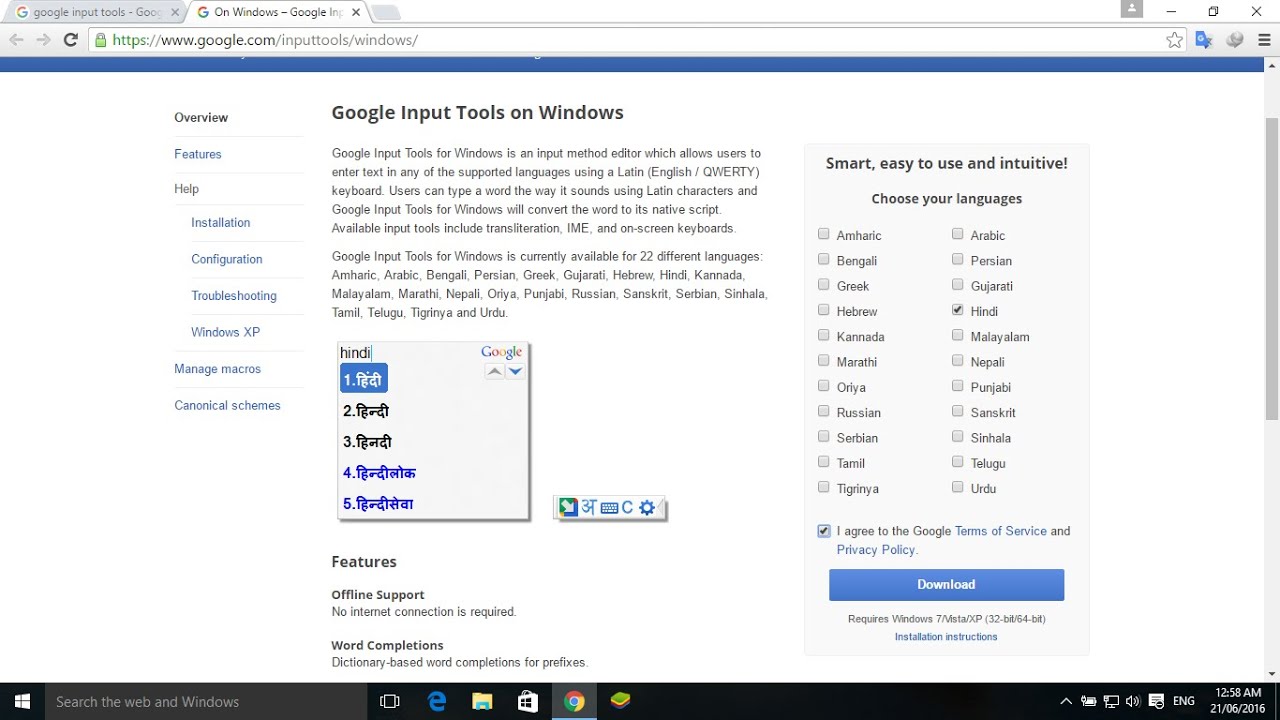Click the battery icon in system tray
Viewport: 1280px width, 720px height.
pos(1089,702)
